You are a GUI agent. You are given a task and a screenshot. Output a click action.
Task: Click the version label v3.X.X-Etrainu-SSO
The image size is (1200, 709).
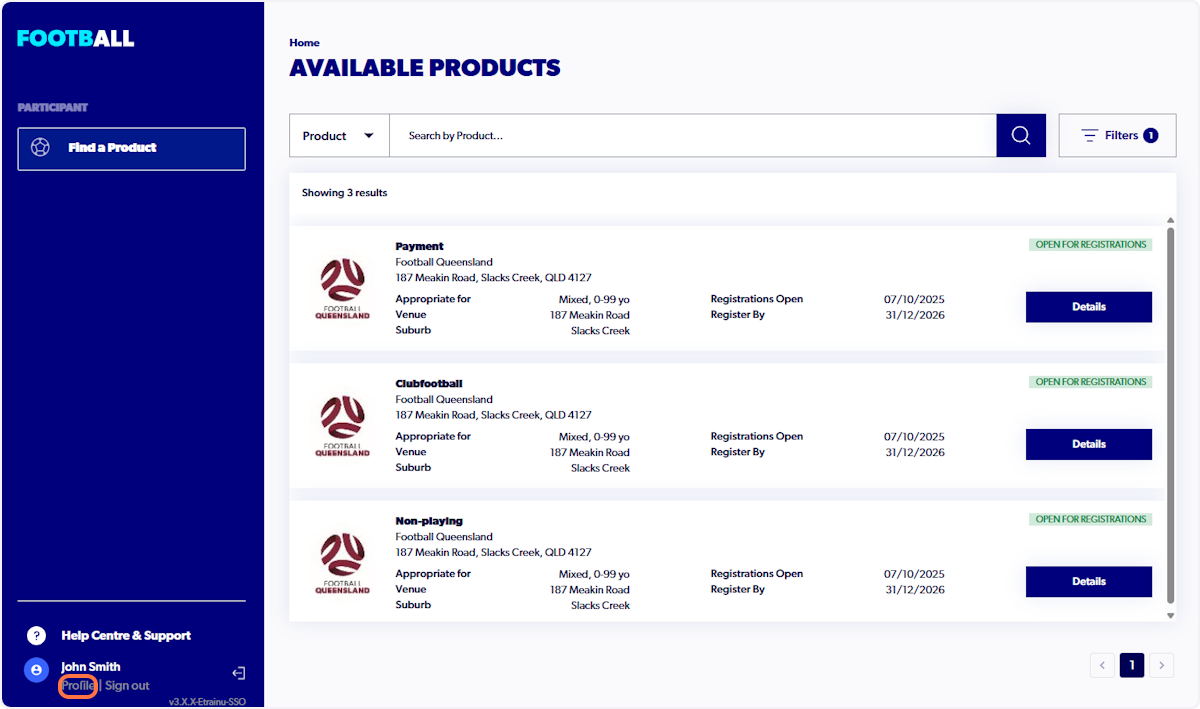(x=207, y=702)
